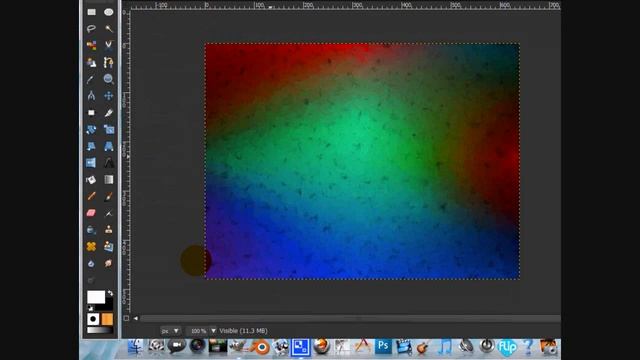Open Finder from the Dock
Viewport: 640px width, 360px height.
[x=136, y=347]
